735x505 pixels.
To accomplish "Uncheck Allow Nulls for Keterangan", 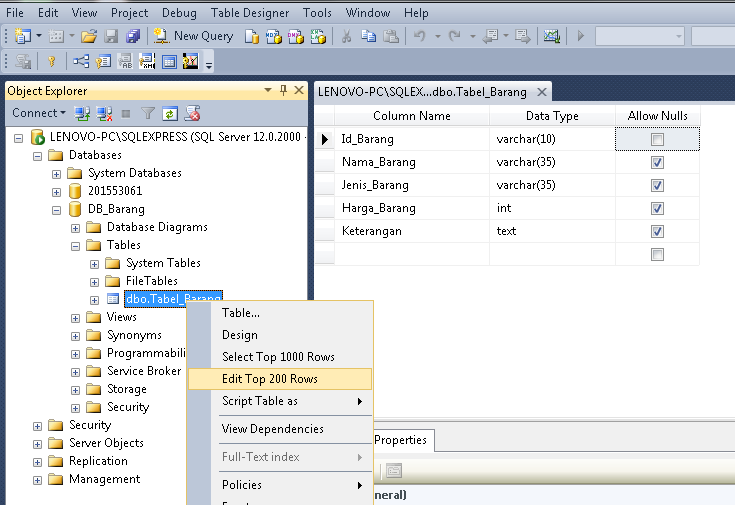I will (x=657, y=231).
